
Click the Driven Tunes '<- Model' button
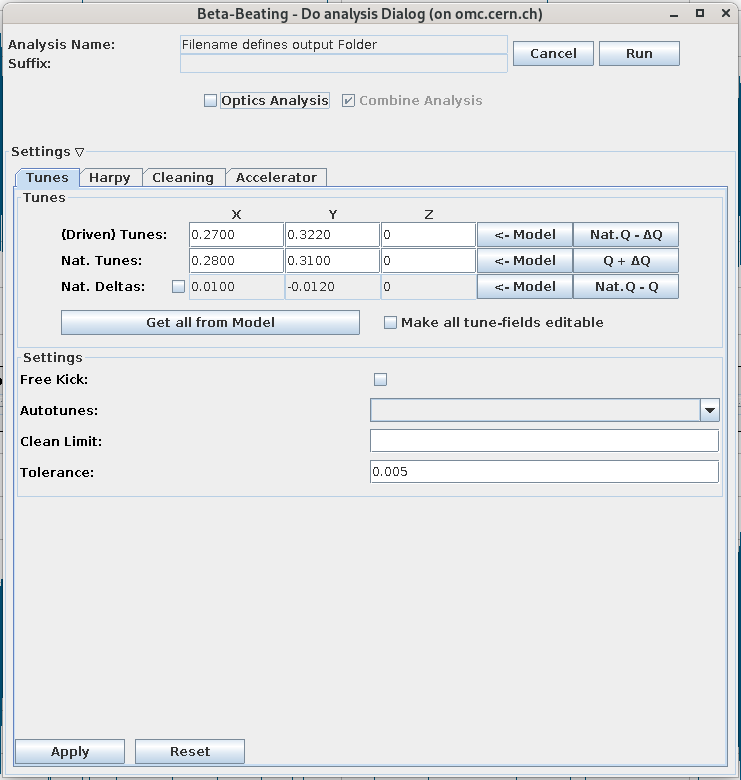[525, 235]
